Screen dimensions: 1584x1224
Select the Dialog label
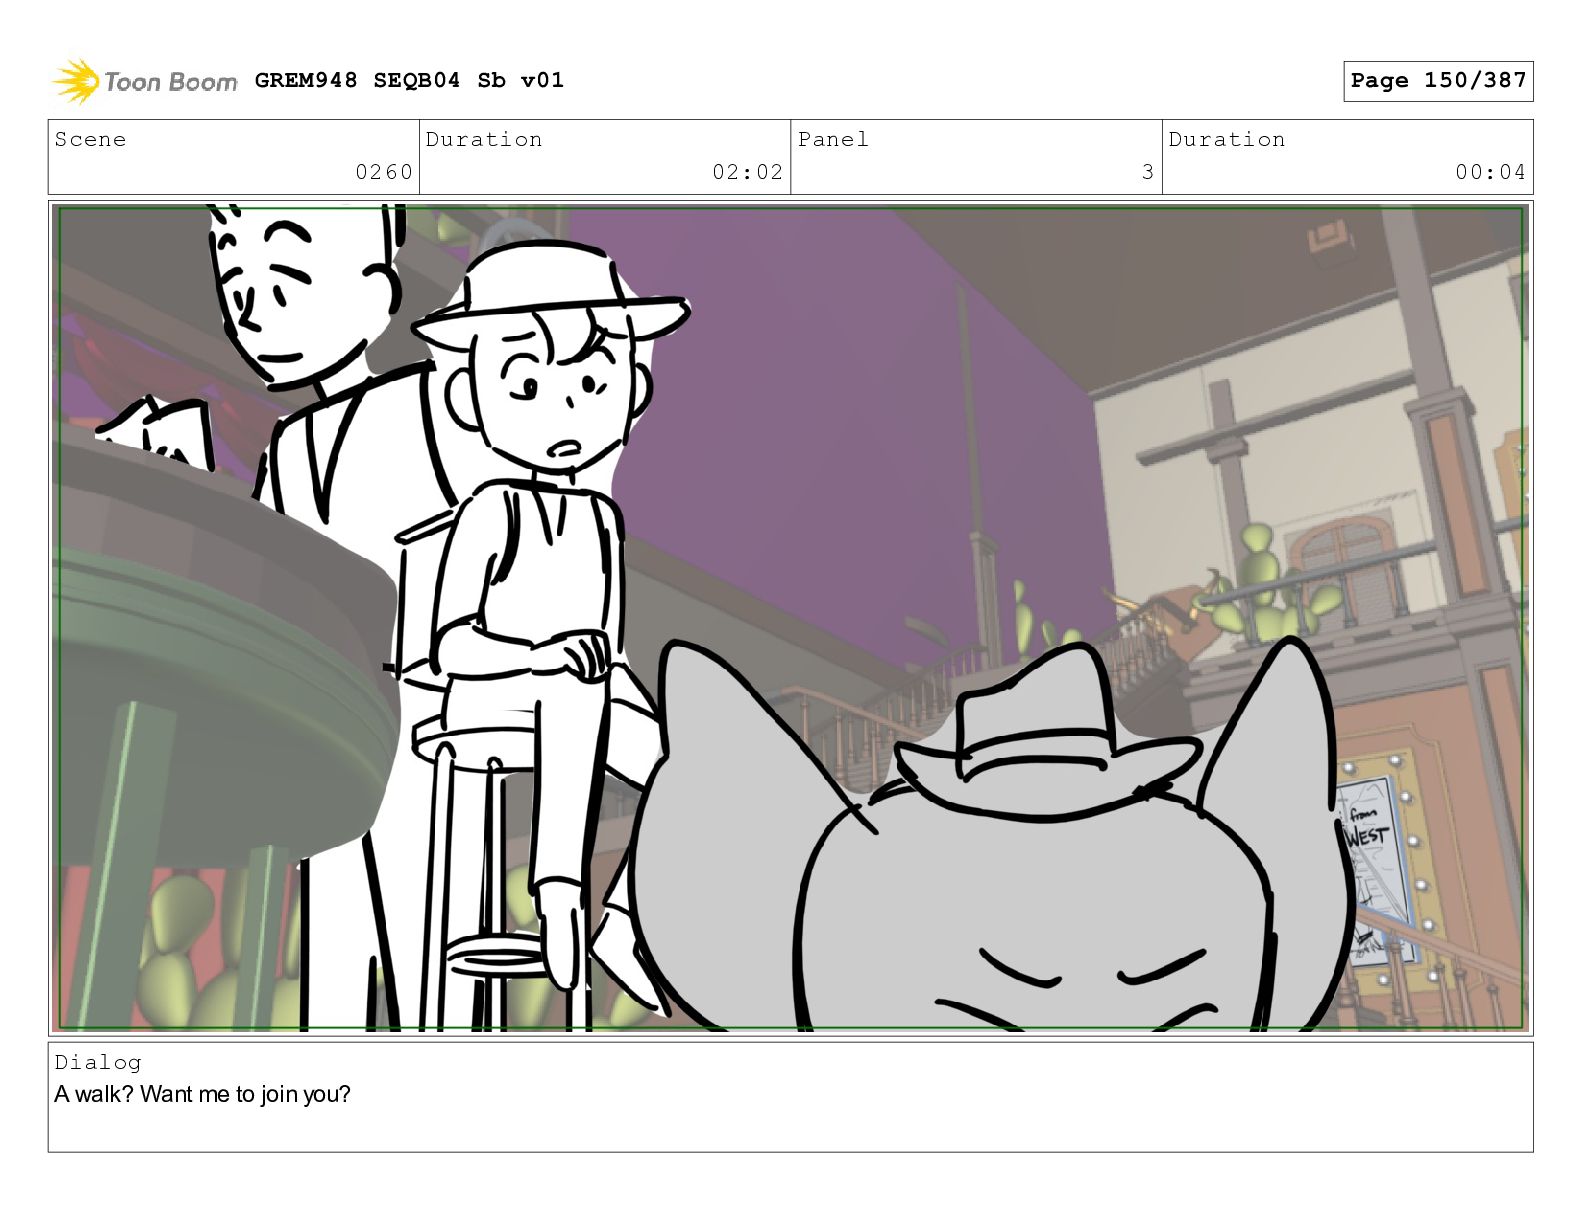(x=98, y=1062)
